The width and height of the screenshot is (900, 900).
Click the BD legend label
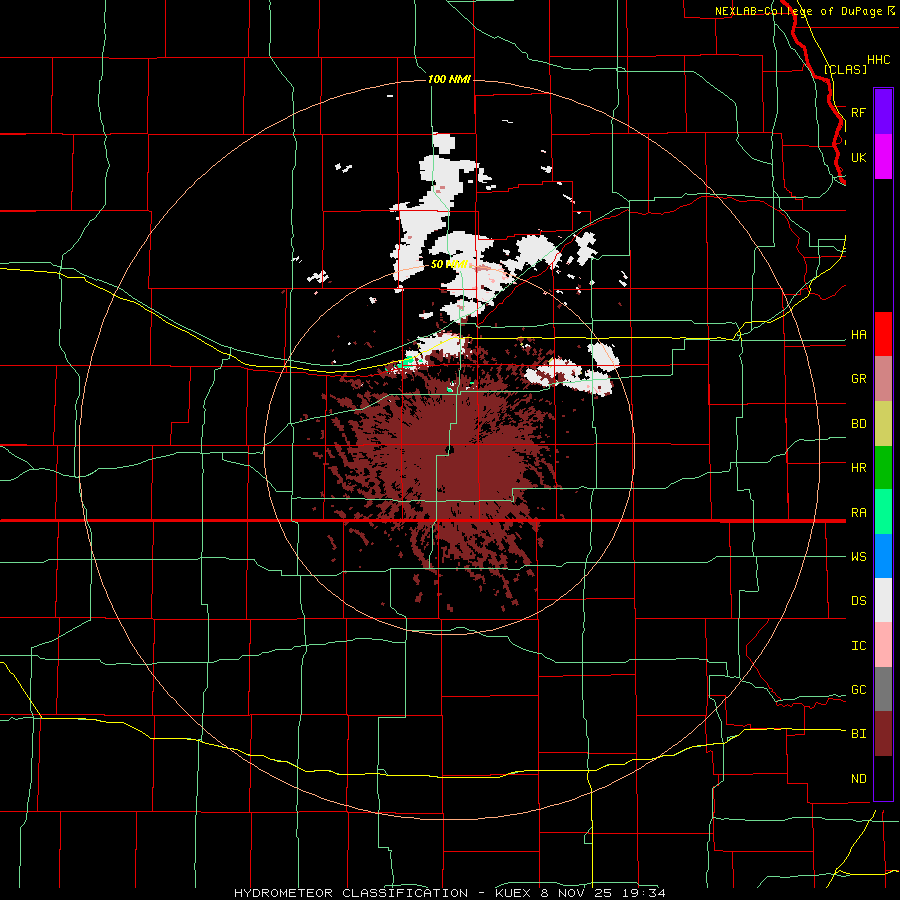(x=858, y=424)
